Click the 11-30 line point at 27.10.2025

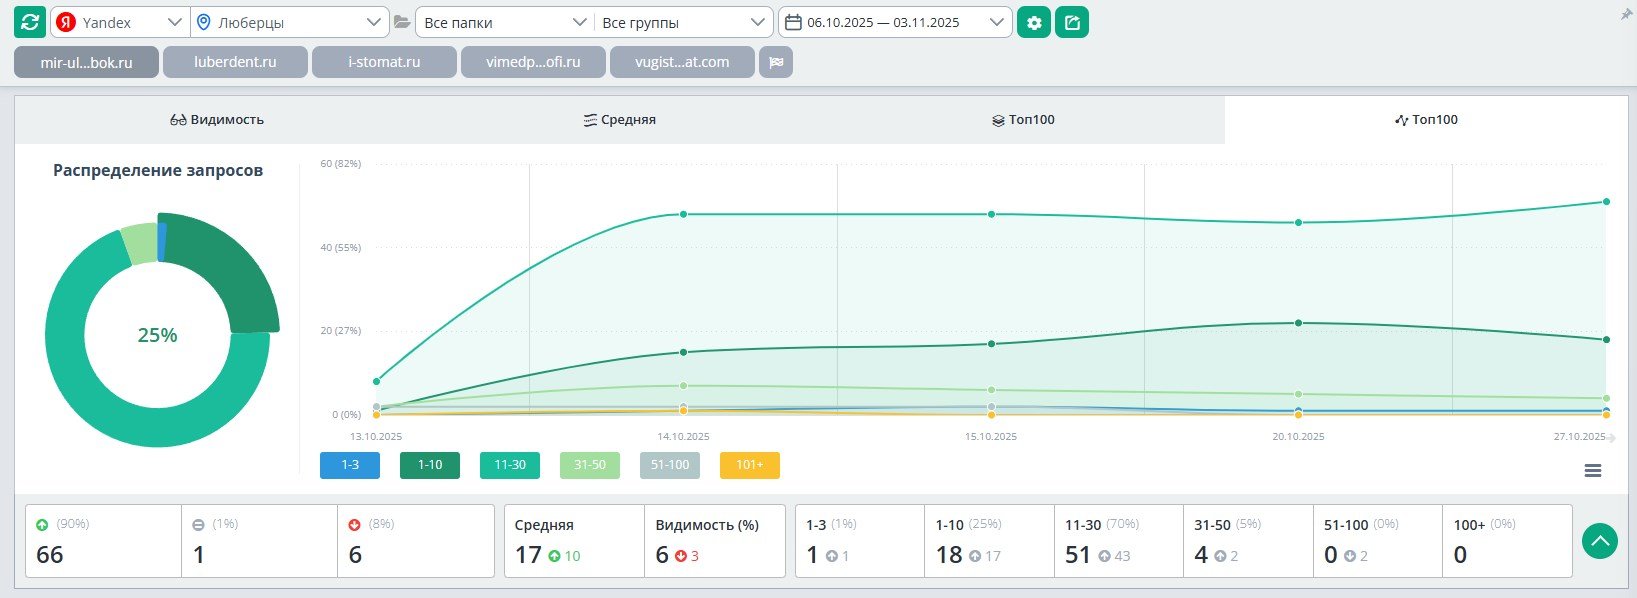point(1606,202)
